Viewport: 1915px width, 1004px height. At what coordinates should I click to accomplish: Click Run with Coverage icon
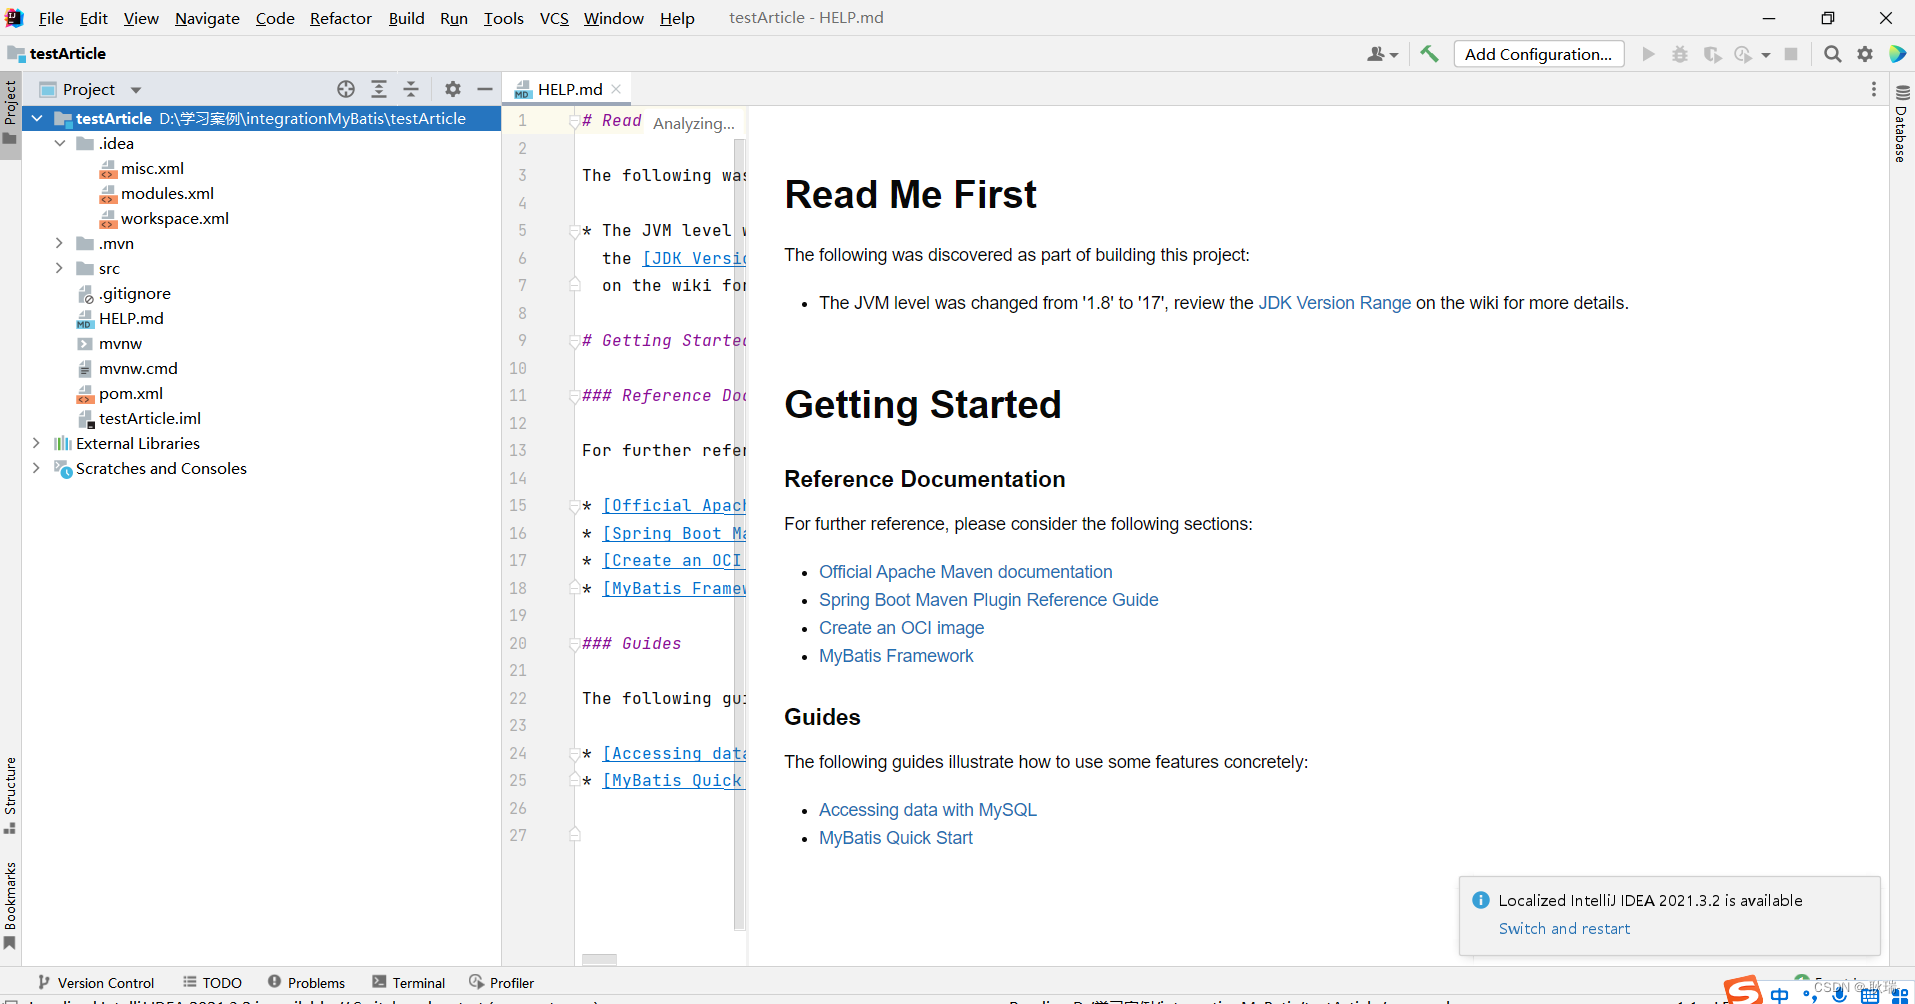(x=1712, y=54)
